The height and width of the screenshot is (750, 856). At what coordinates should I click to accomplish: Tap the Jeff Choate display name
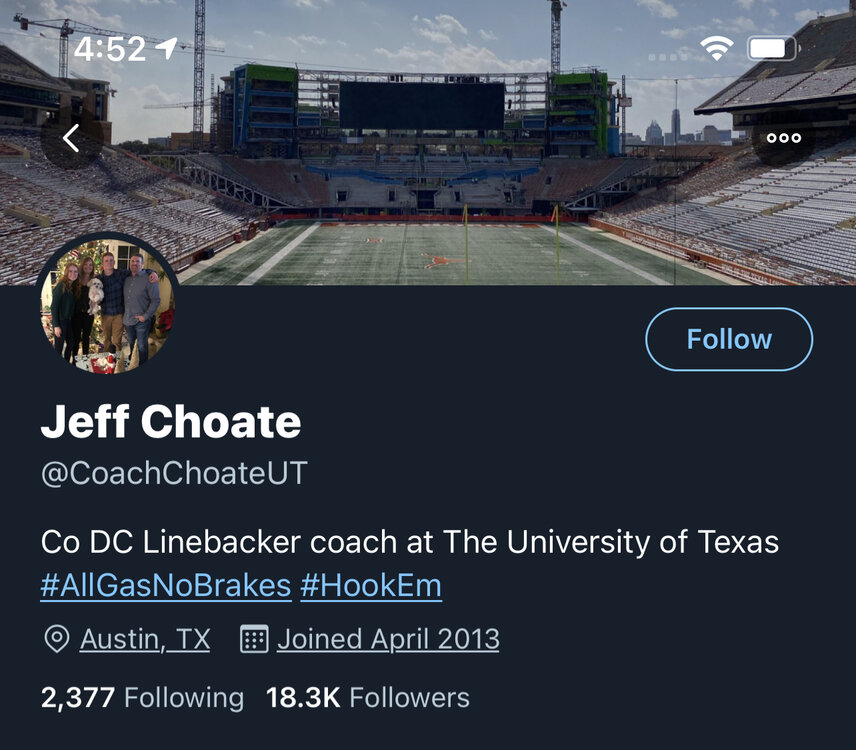coord(171,423)
